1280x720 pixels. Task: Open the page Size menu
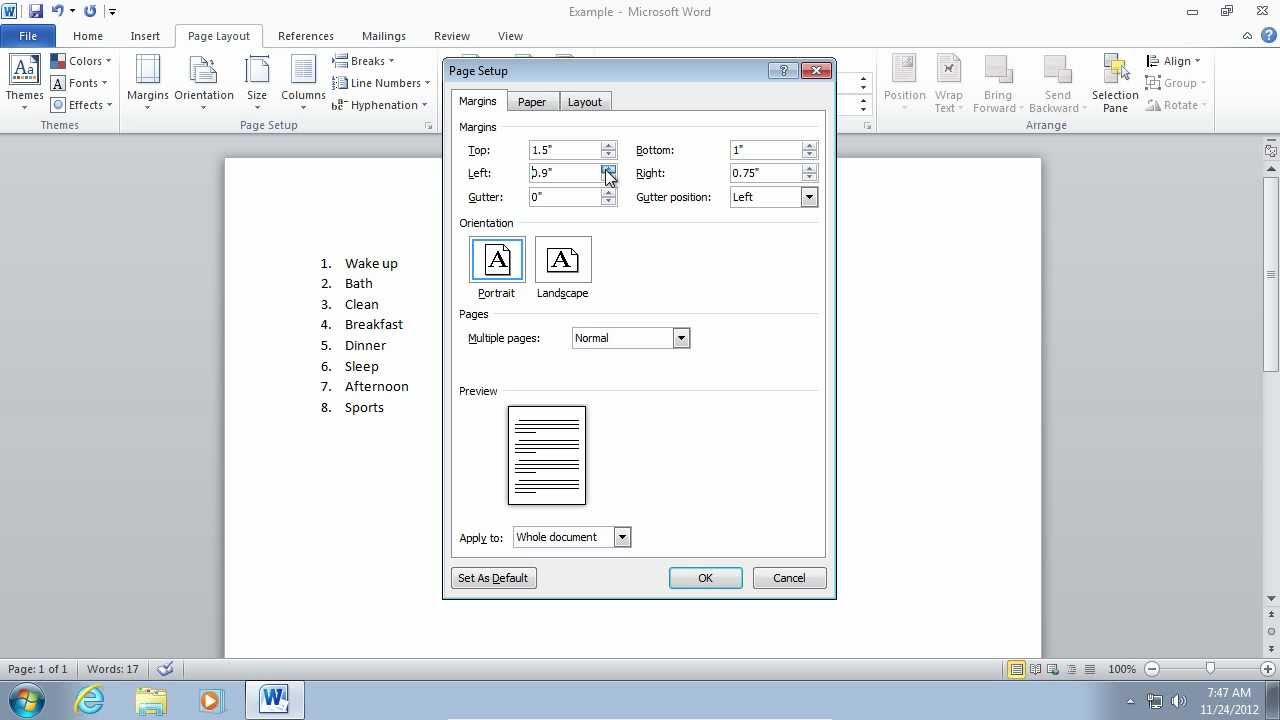click(257, 83)
